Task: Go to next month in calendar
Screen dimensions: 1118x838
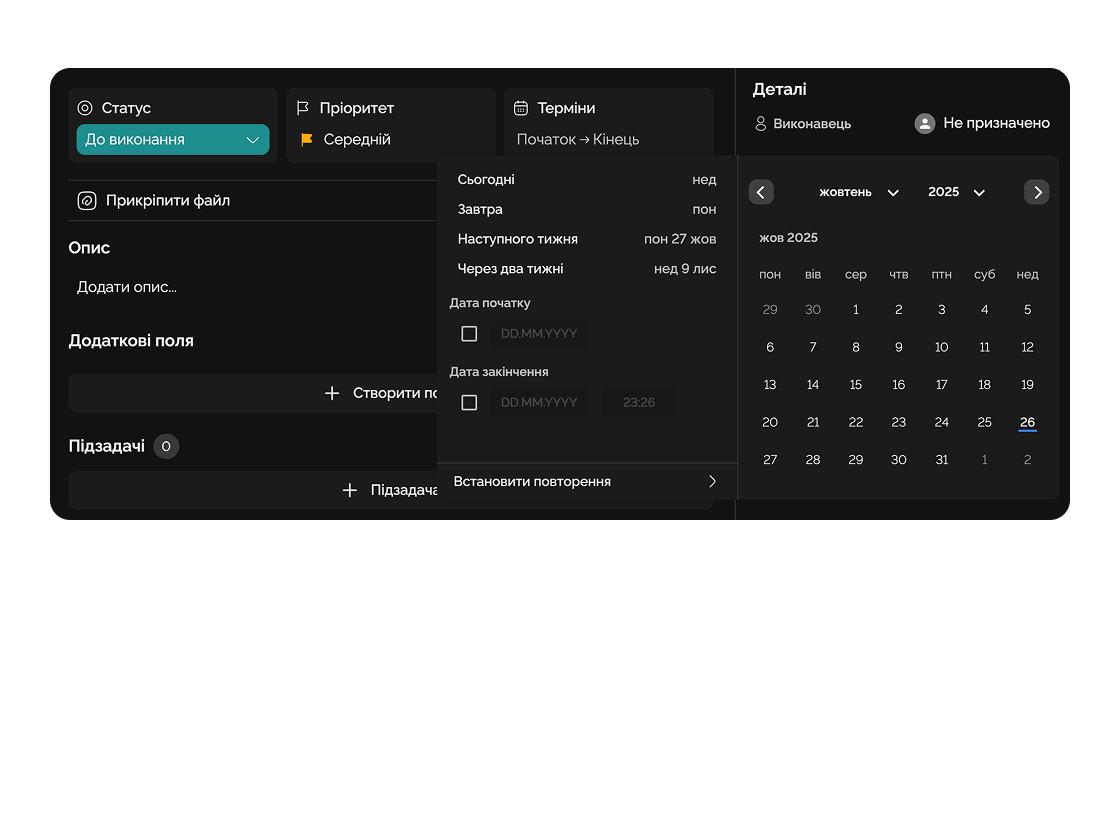Action: point(1037,192)
